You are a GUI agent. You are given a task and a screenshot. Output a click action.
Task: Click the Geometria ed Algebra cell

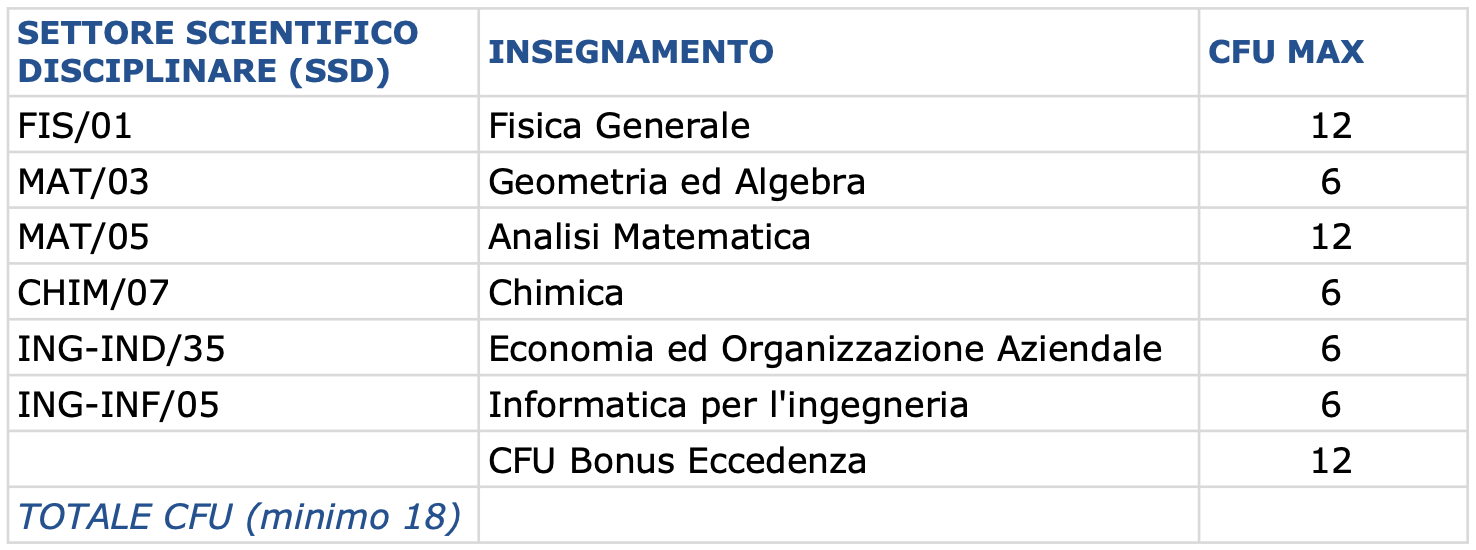pyautogui.click(x=838, y=181)
